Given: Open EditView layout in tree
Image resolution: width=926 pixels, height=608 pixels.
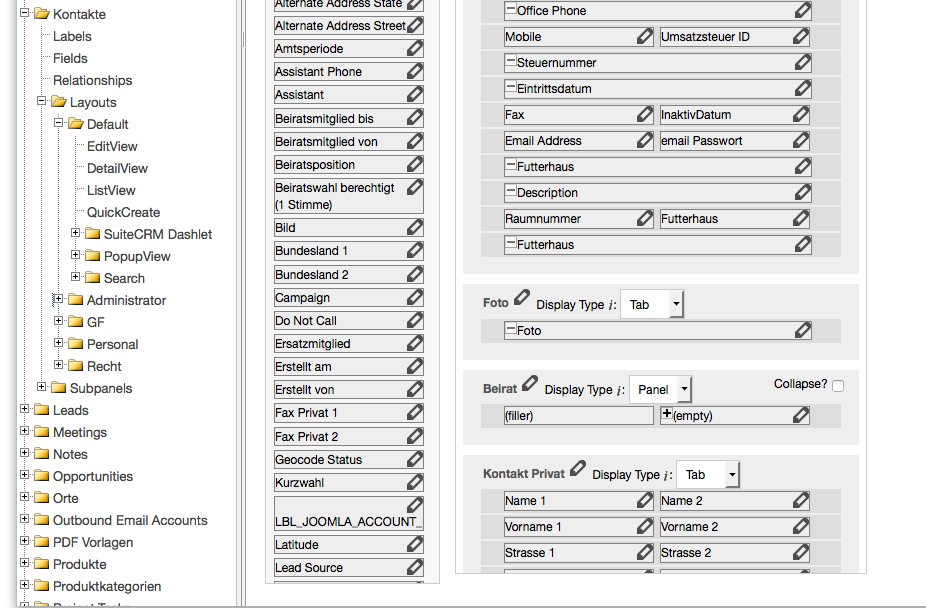Looking at the screenshot, I should pyautogui.click(x=112, y=146).
